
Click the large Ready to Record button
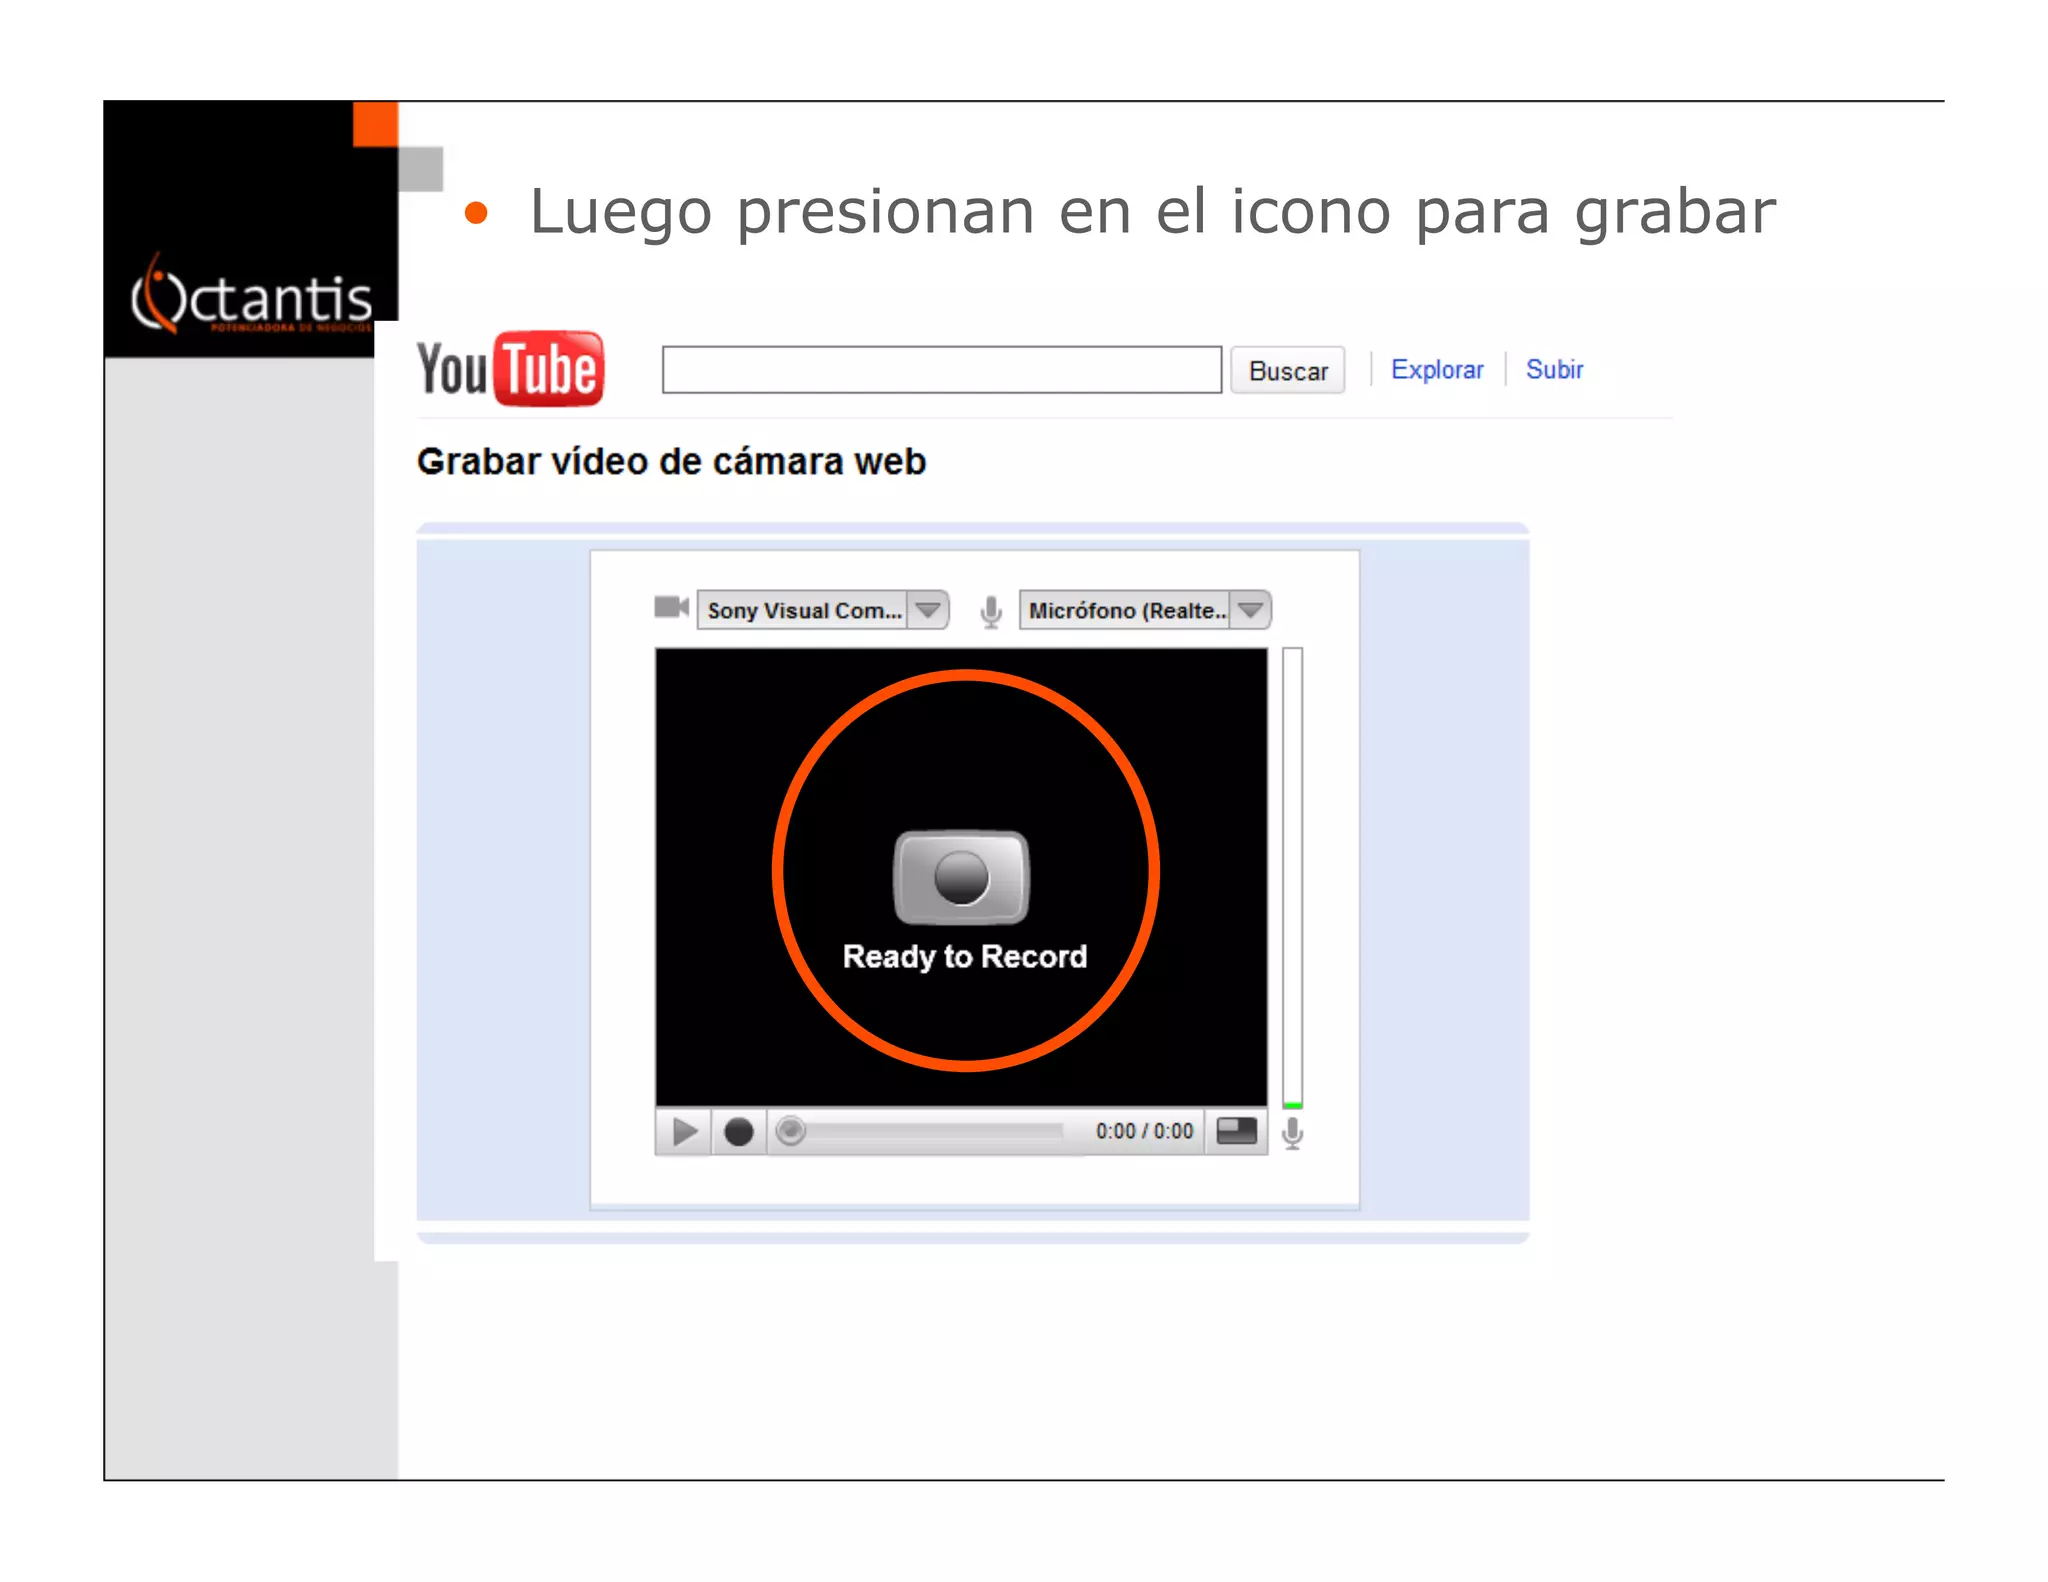click(961, 877)
